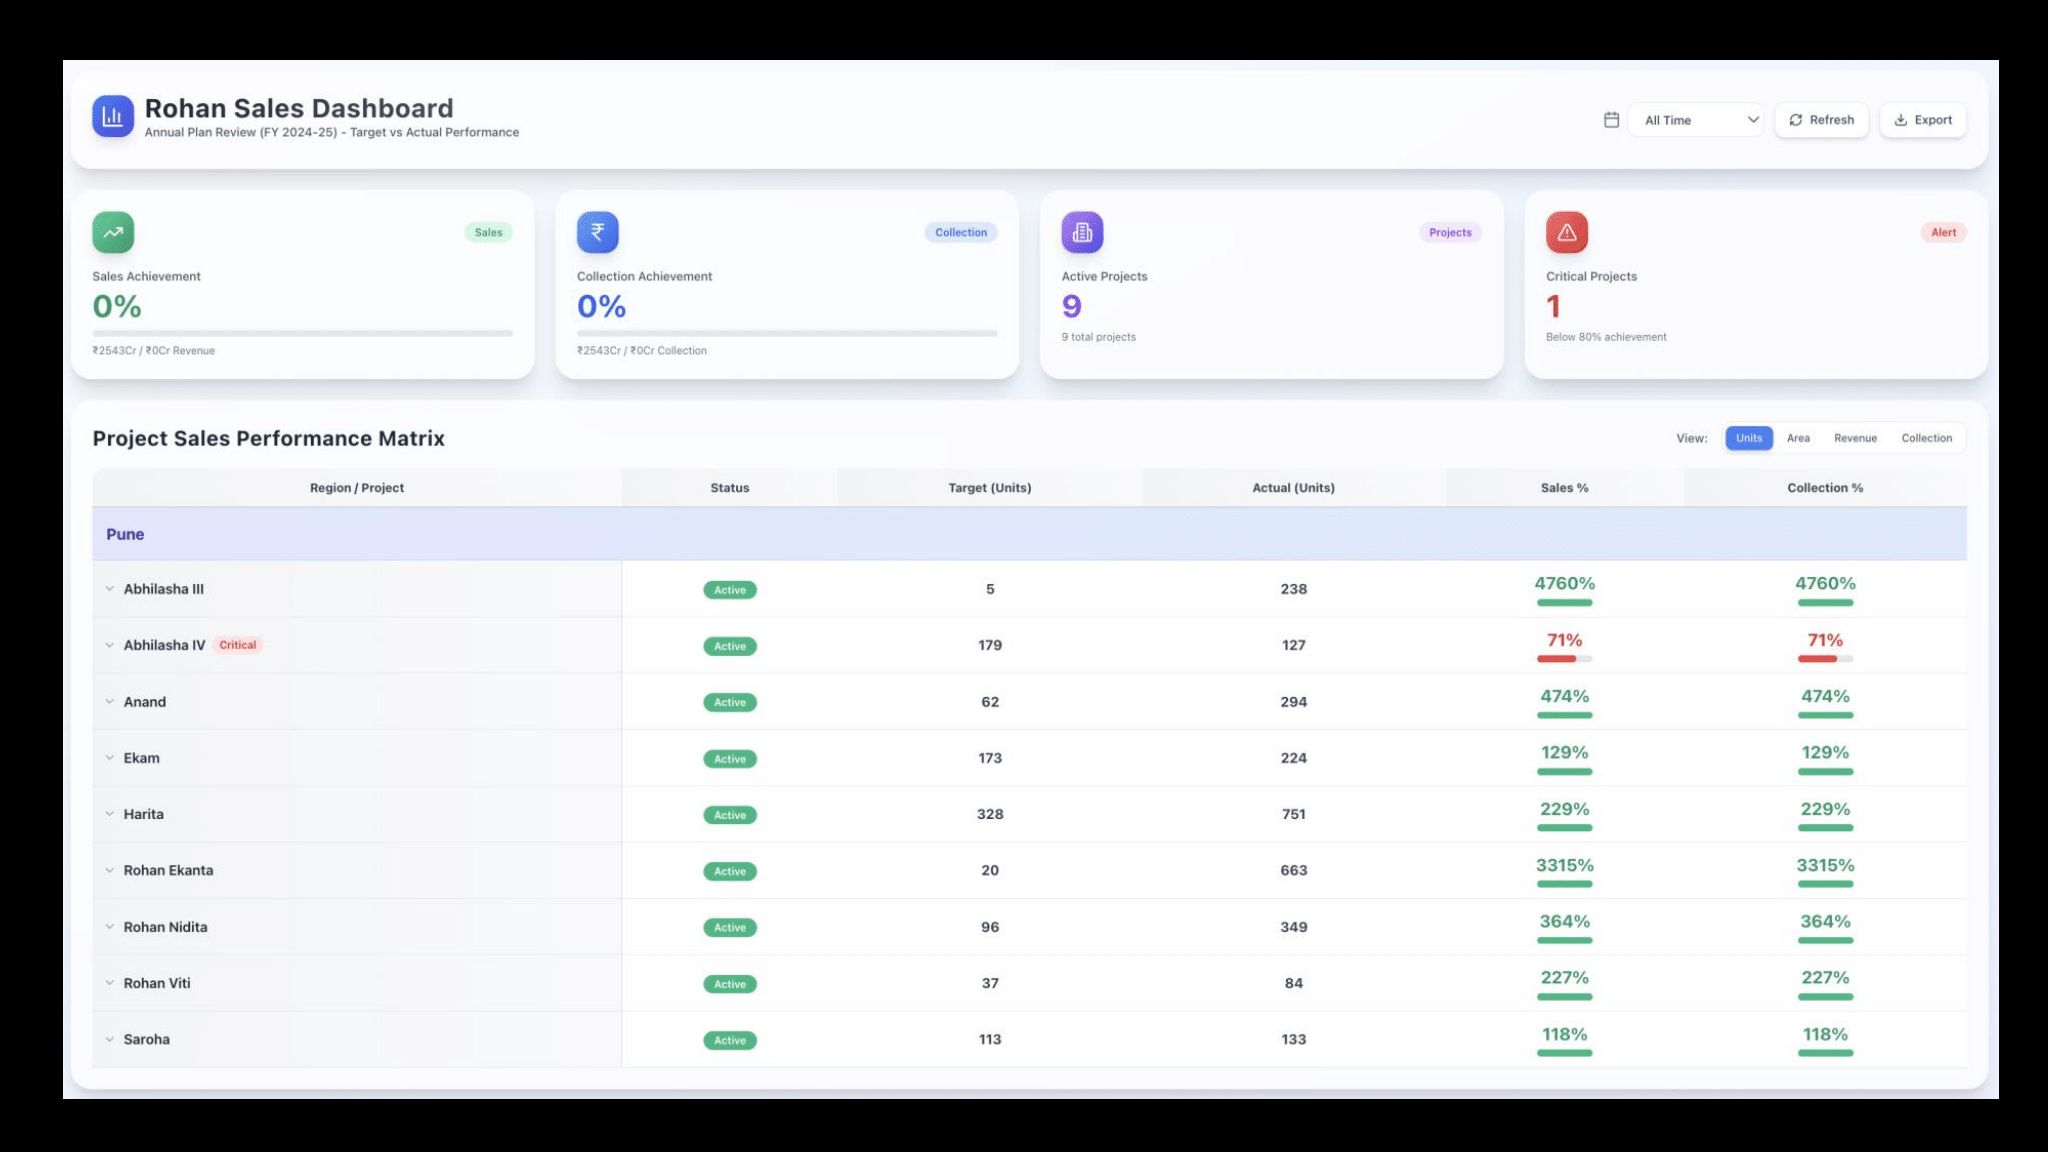The height and width of the screenshot is (1152, 2048).
Task: Click the calendar icon beside All Time
Action: pyautogui.click(x=1611, y=120)
